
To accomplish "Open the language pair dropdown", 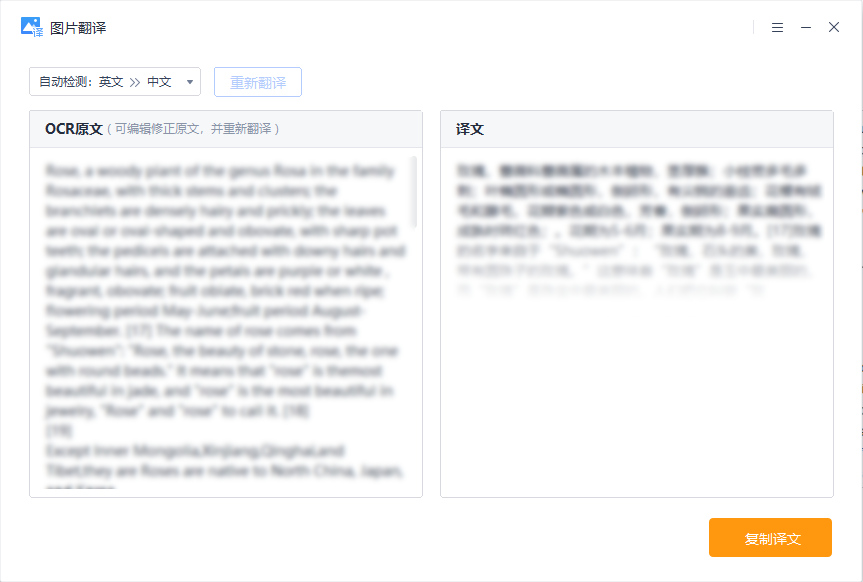I will 188,82.
